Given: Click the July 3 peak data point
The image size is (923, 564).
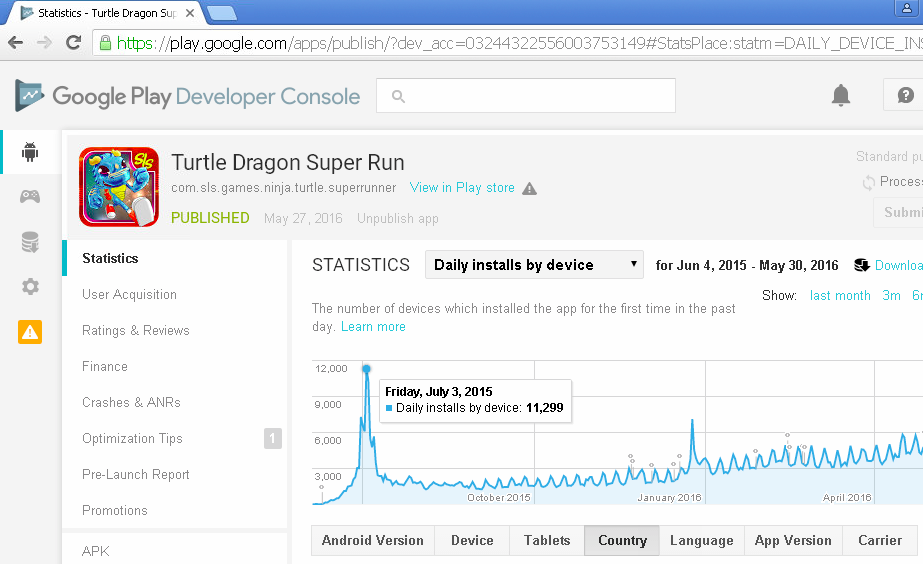Looking at the screenshot, I should coord(366,369).
